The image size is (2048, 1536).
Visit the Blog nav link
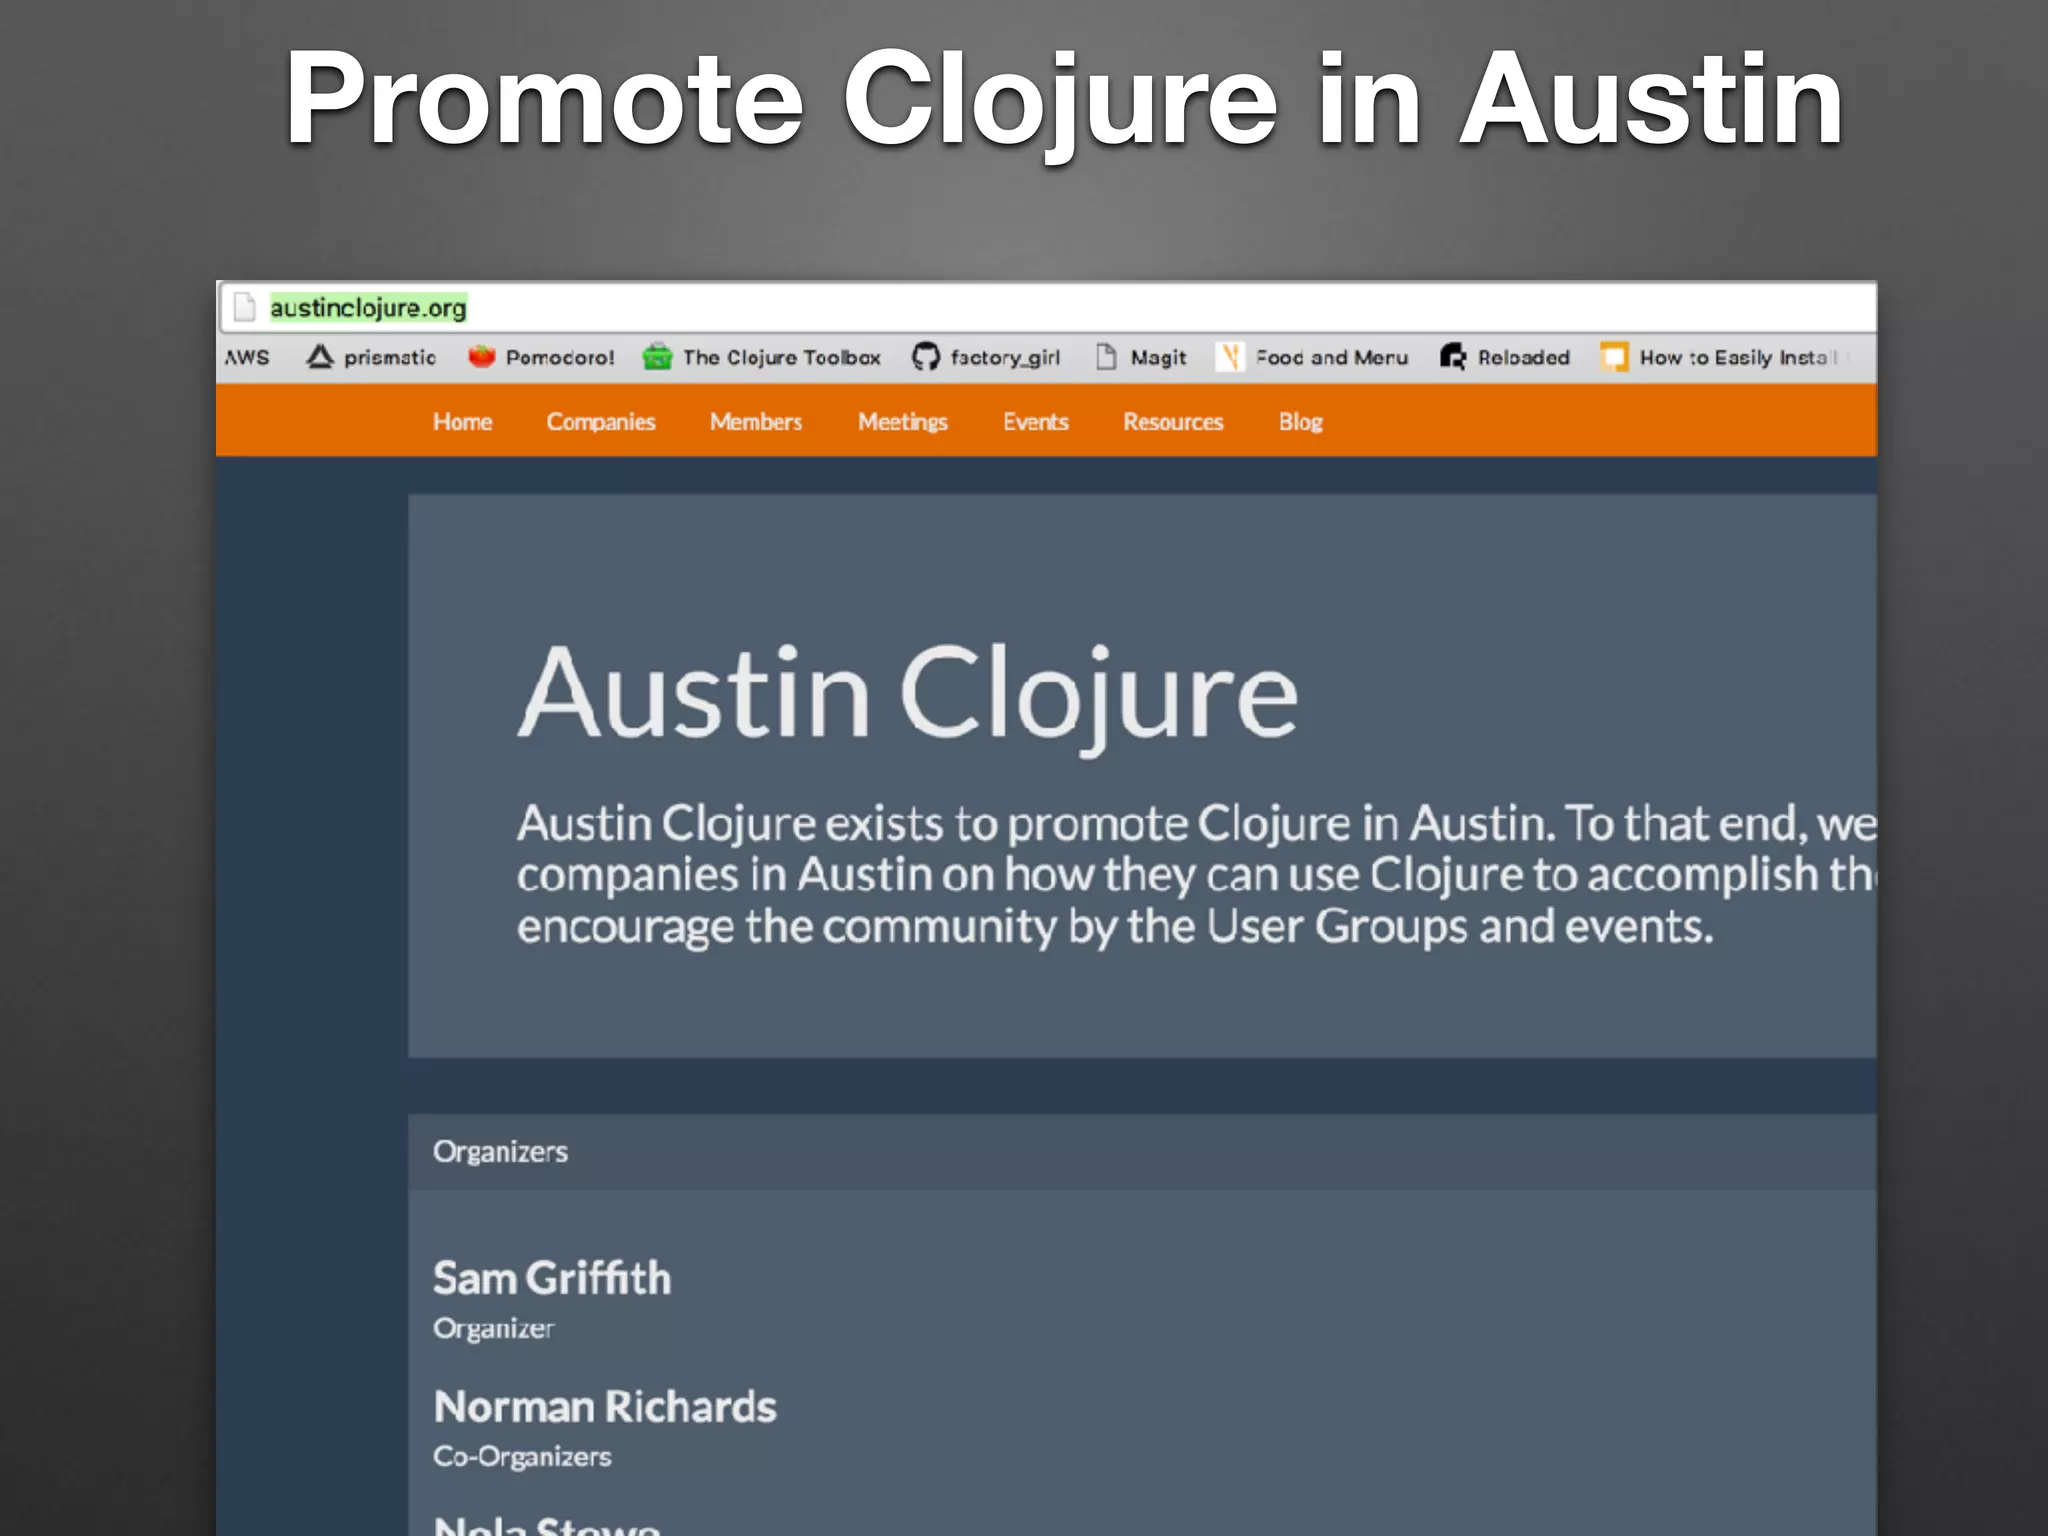tap(1300, 422)
